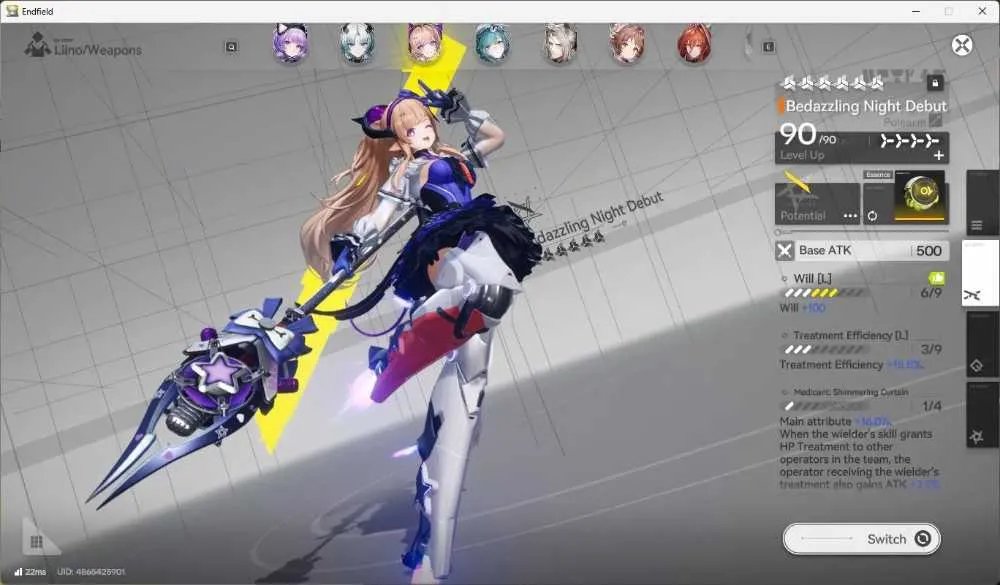Click the Base ATK value 500
Screen dimensions: 1000x585
point(929,251)
